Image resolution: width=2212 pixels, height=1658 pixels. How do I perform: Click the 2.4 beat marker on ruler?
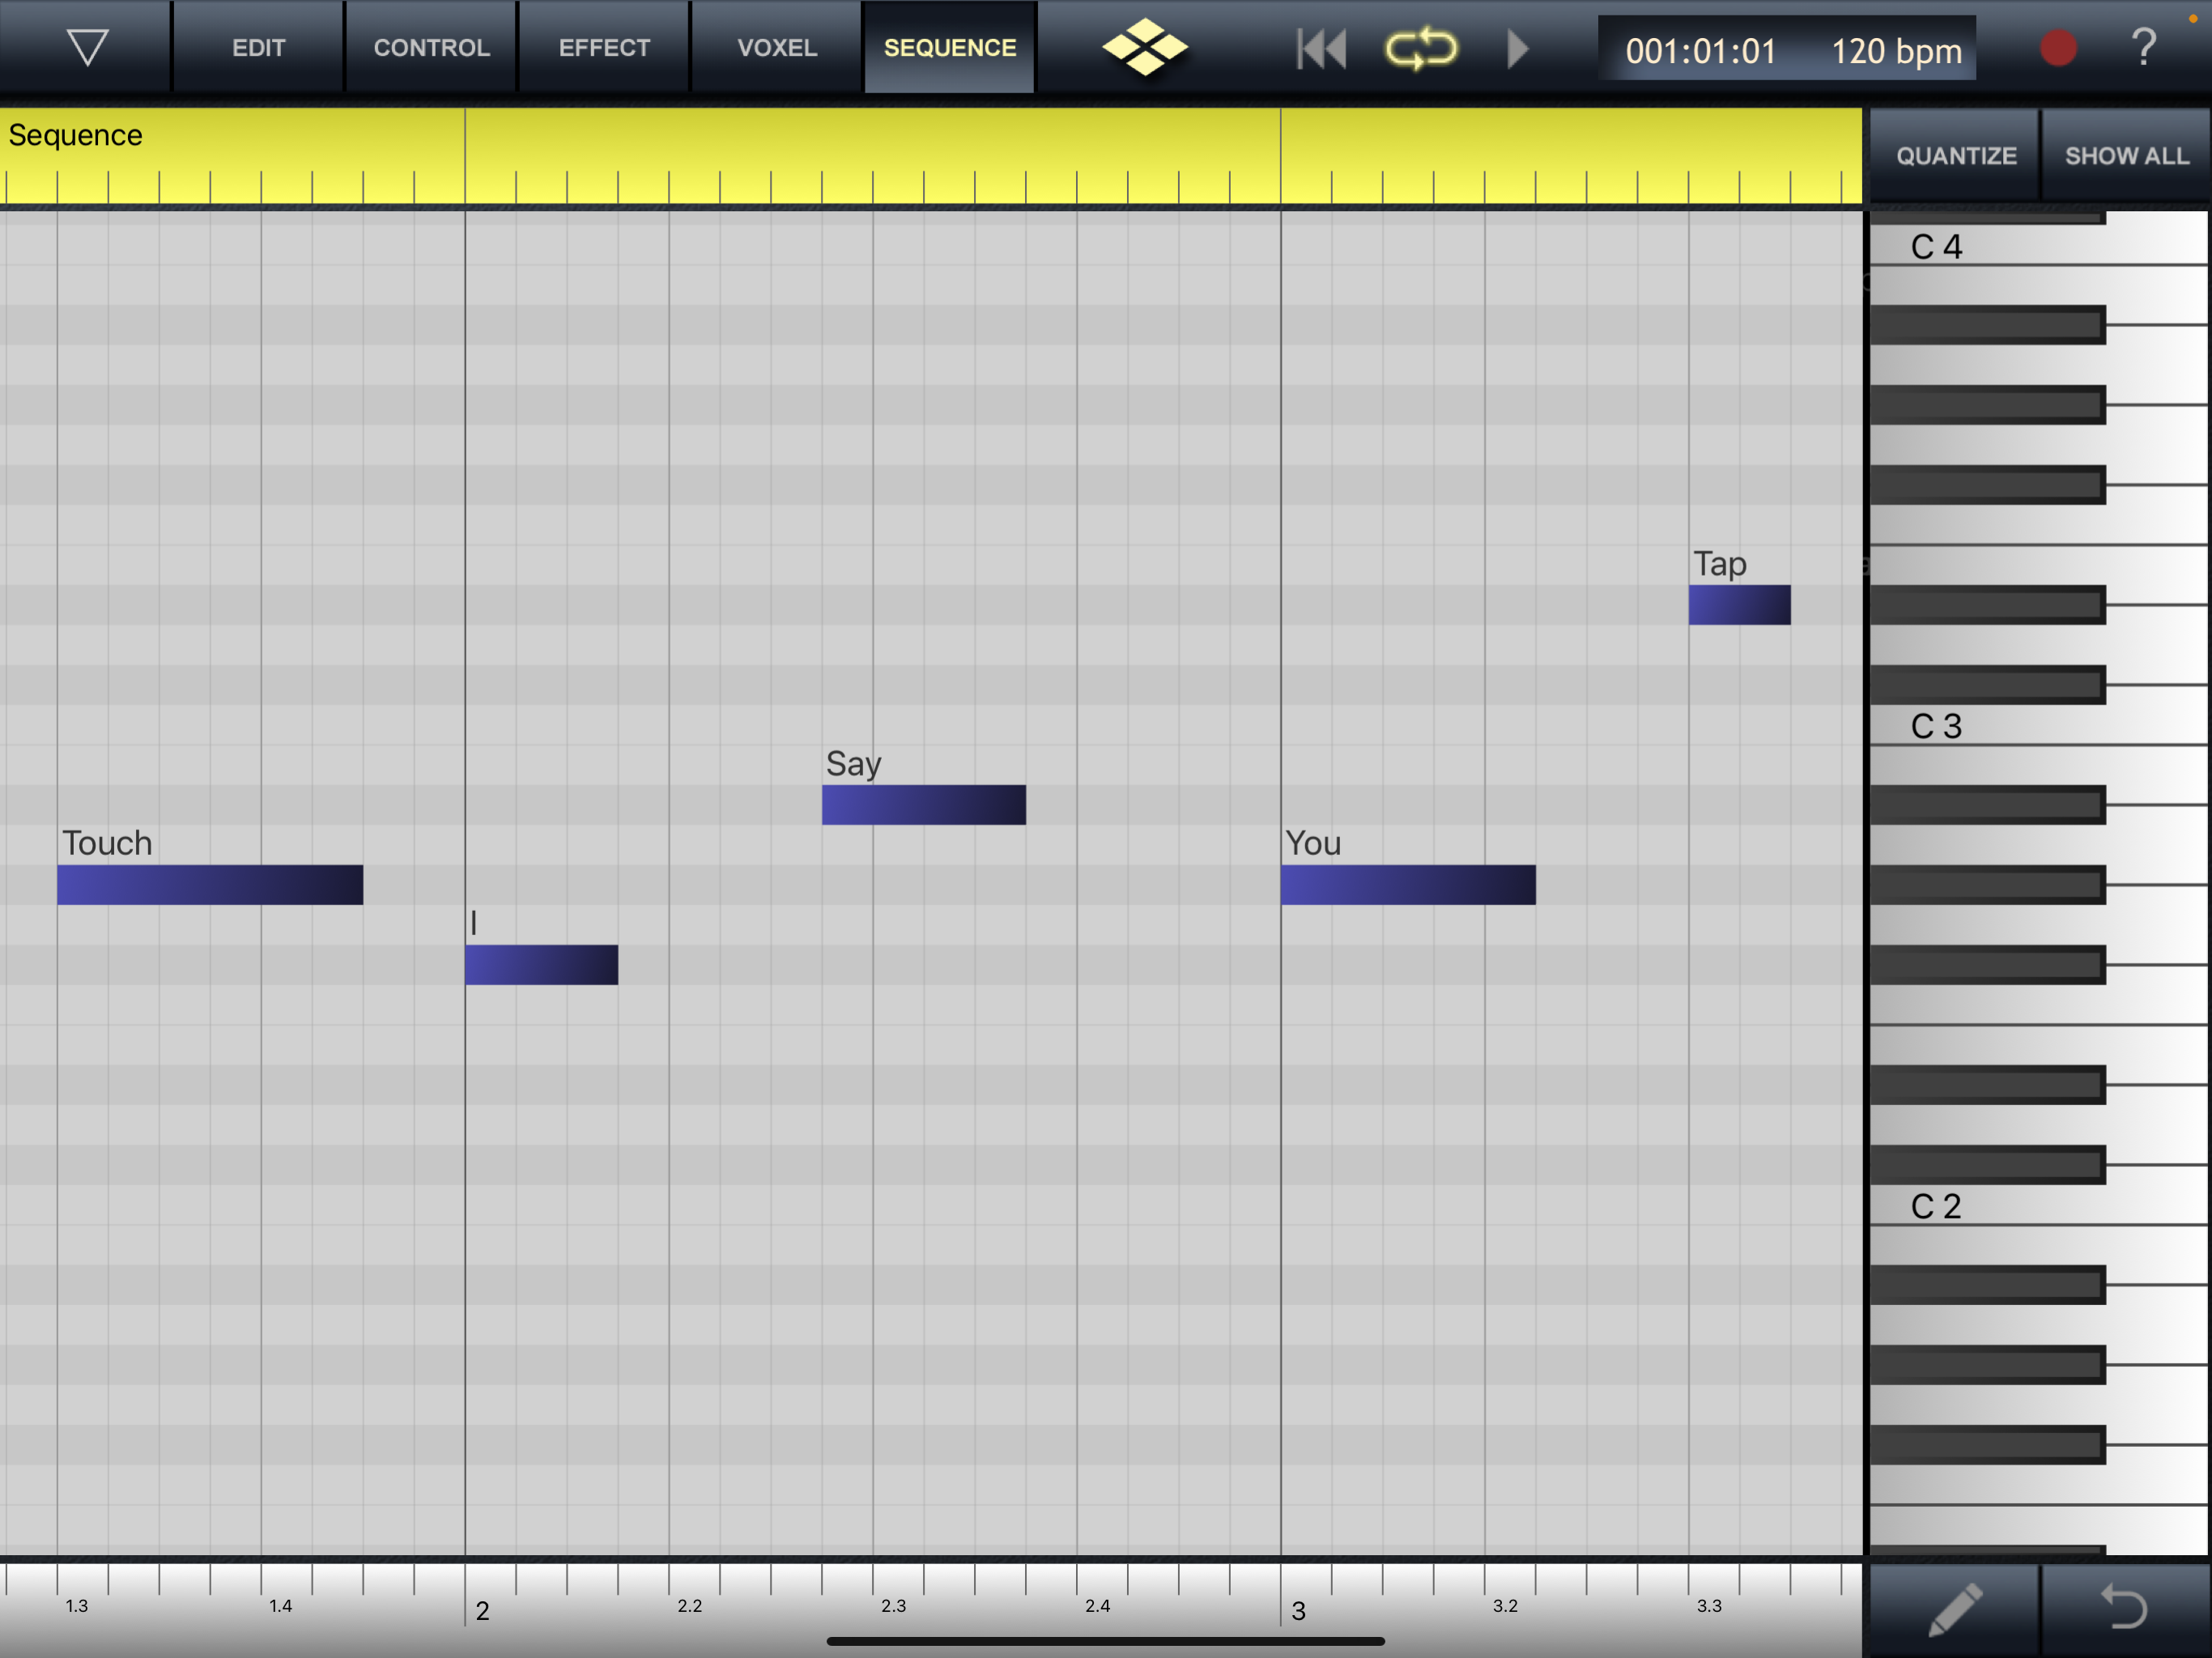click(1097, 1606)
